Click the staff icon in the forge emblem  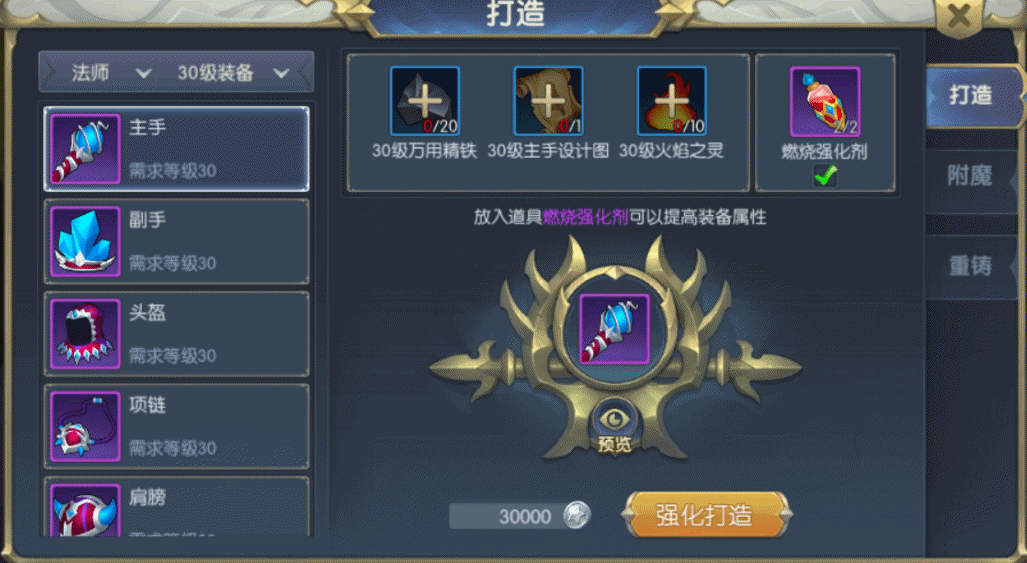pos(614,329)
